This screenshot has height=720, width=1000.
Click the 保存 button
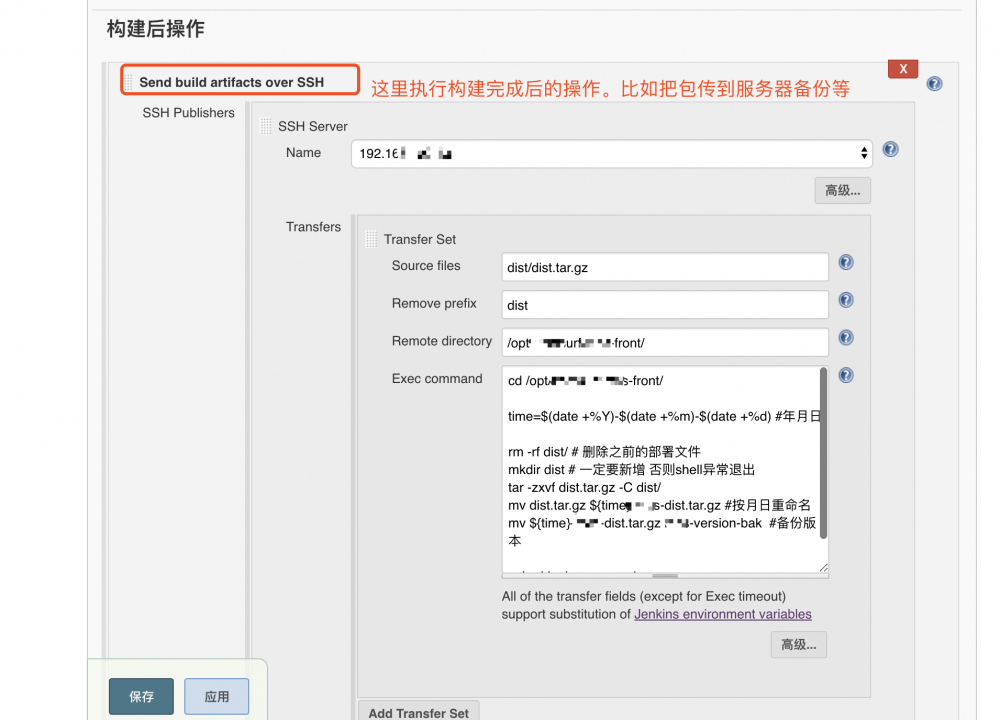140,696
